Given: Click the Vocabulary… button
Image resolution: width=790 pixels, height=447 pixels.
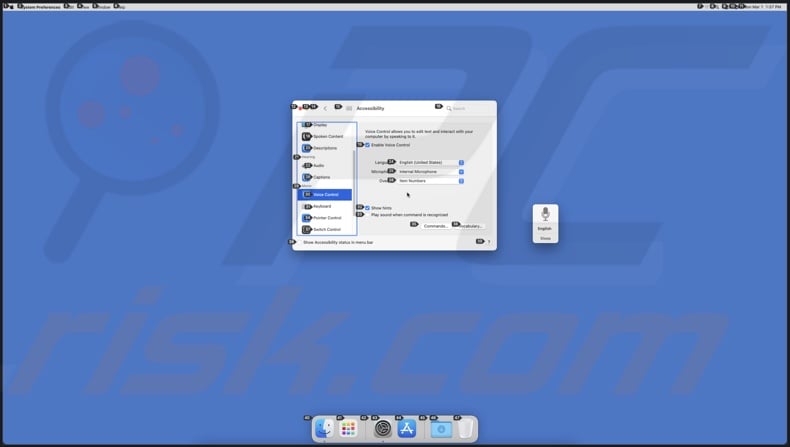Looking at the screenshot, I should (x=472, y=226).
